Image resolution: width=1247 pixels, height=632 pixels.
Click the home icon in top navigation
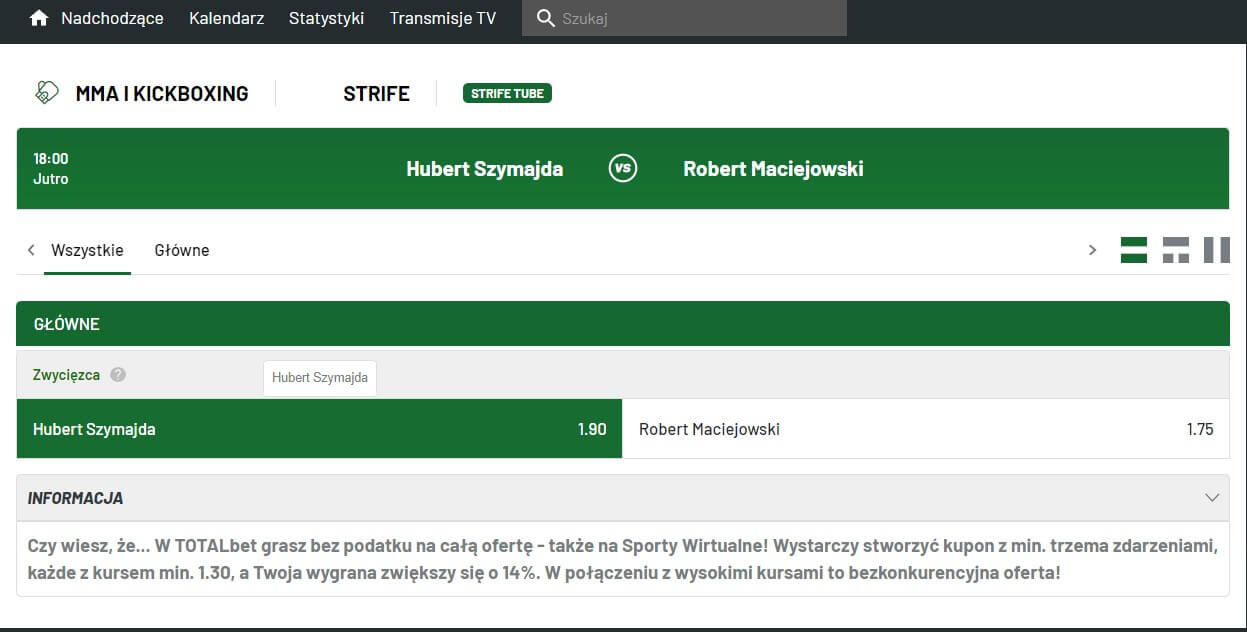tap(39, 18)
